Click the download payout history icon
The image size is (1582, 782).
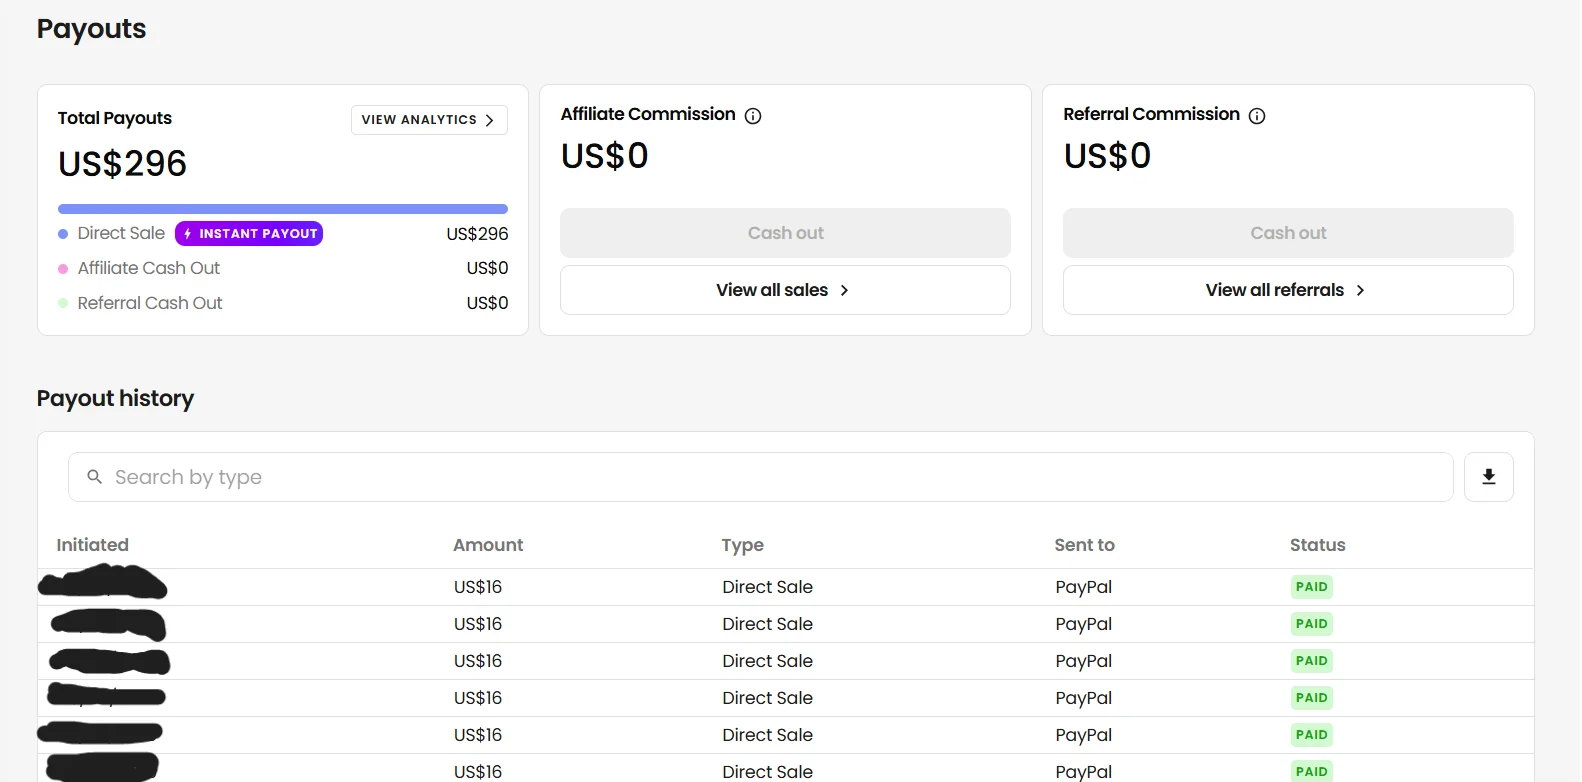1488,477
